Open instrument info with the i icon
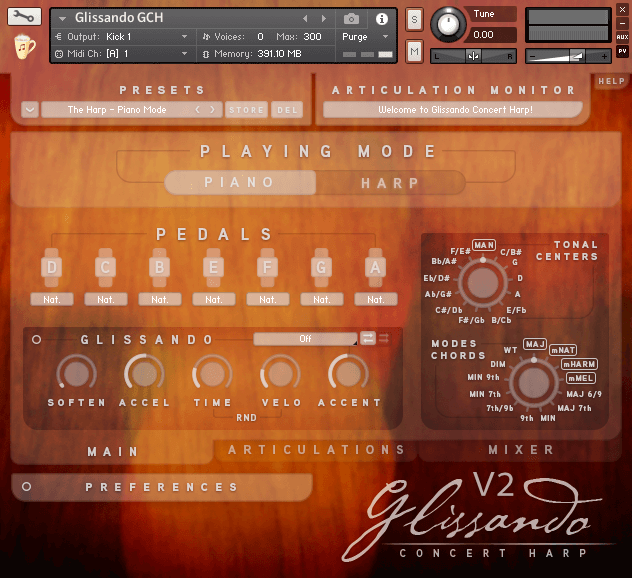Screen dimensions: 632x578 point(382,19)
